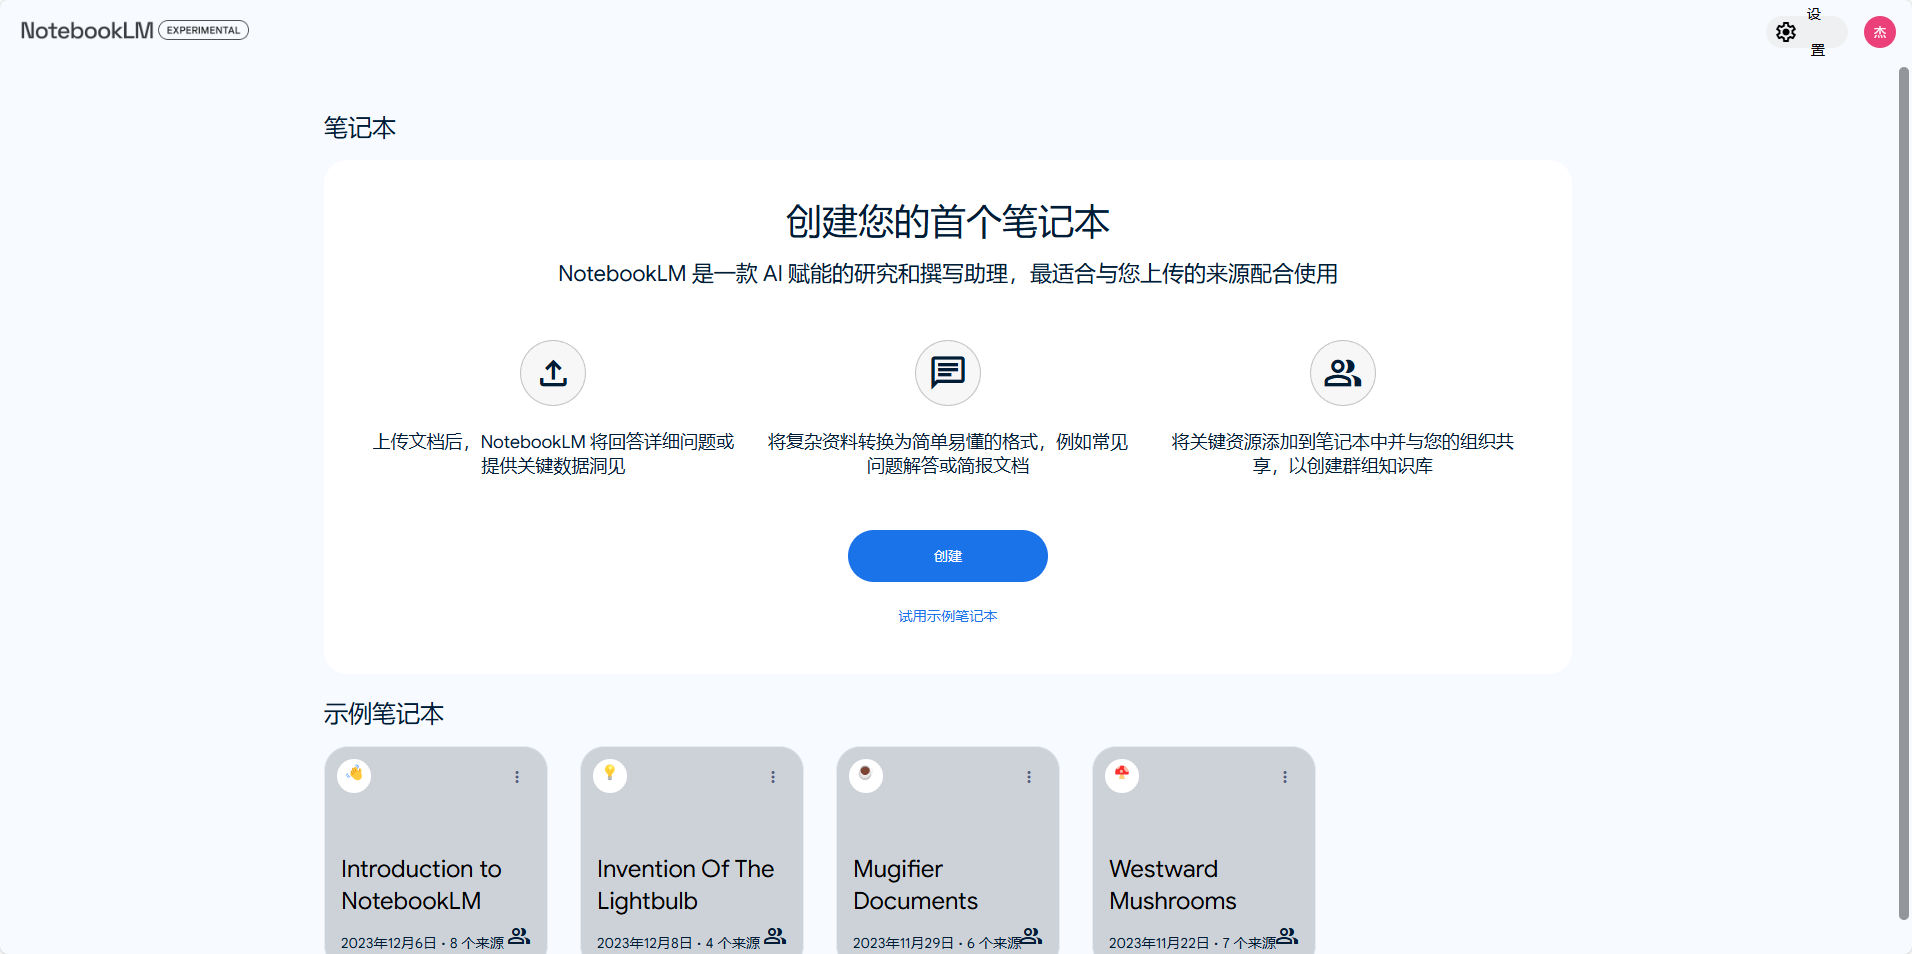The image size is (1912, 954).
Task: Click the EXPERIMENTAL badge
Action: tap(203, 30)
